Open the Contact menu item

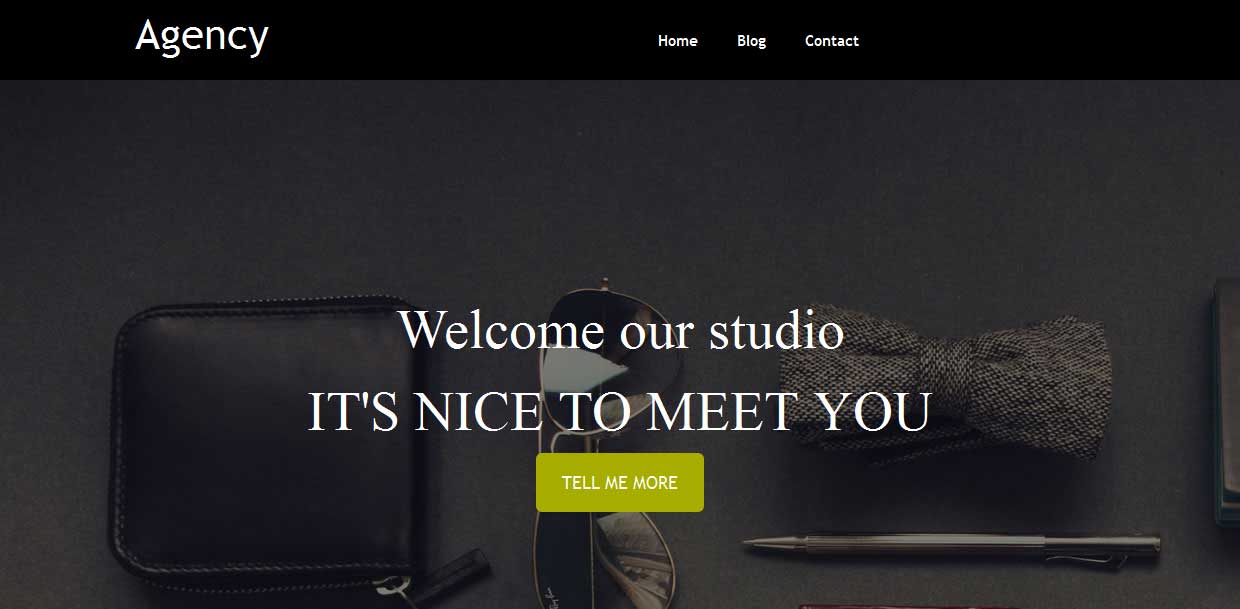pos(832,41)
